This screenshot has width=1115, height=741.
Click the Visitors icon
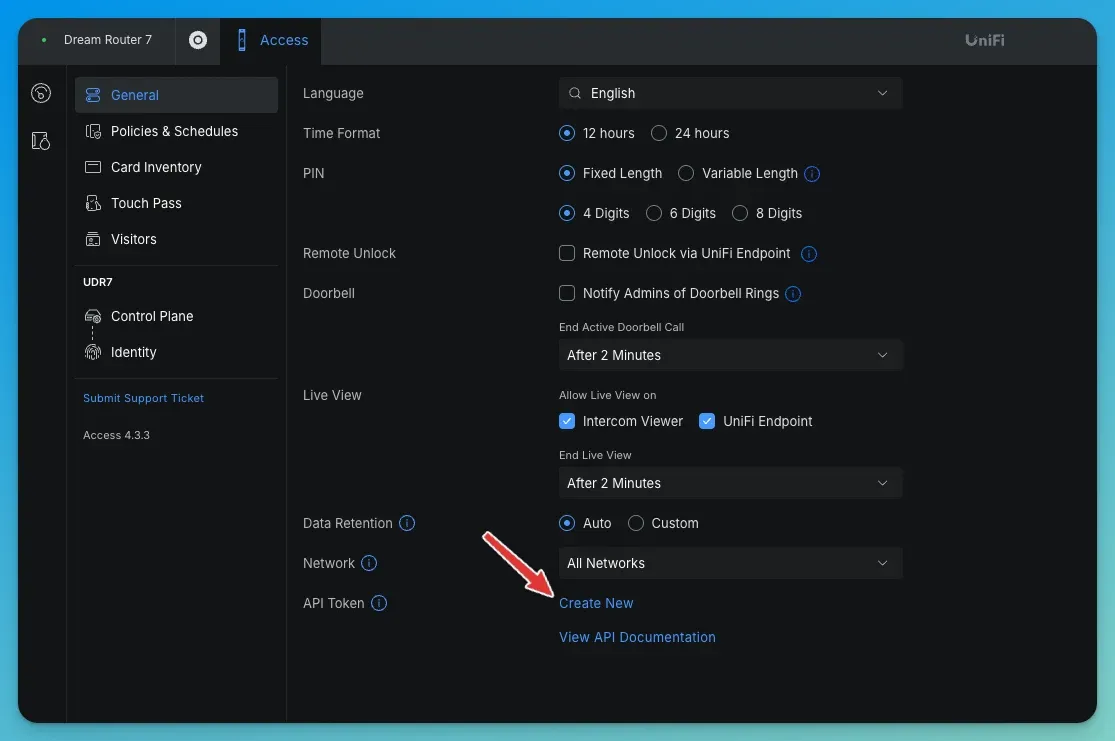pos(93,239)
